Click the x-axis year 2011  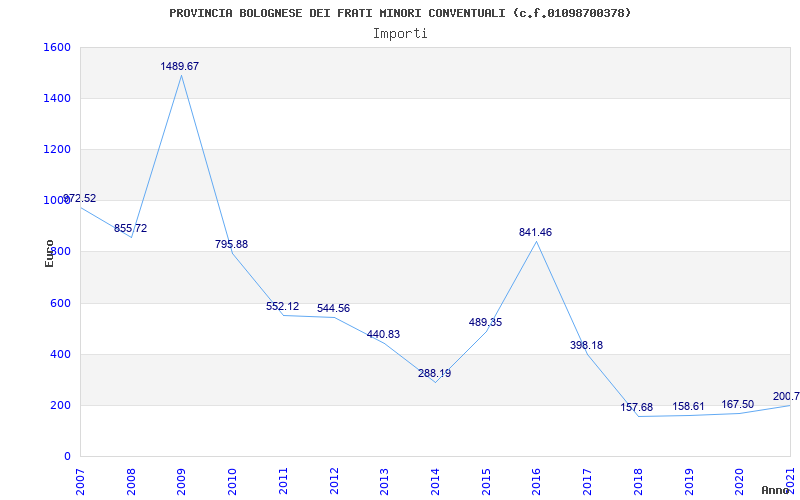pyautogui.click(x=283, y=481)
